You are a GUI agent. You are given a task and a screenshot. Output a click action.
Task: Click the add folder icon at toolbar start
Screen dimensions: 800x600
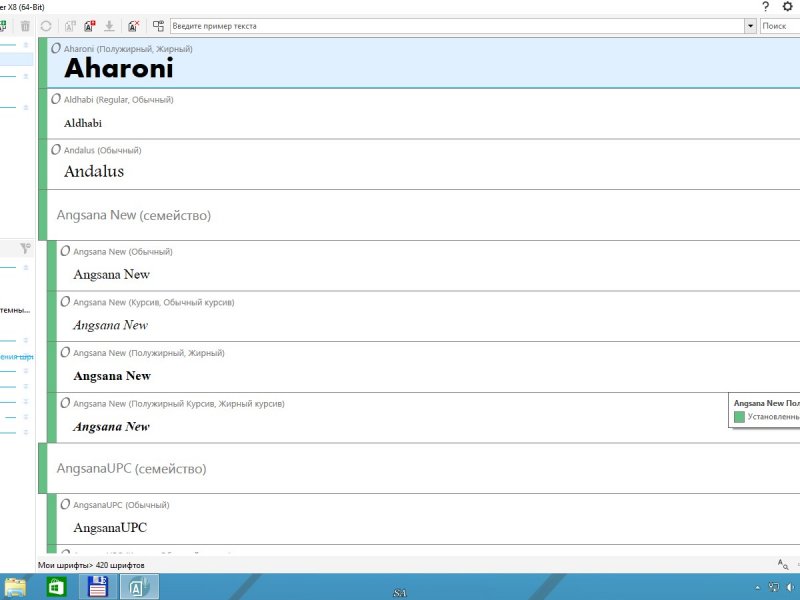(x=3, y=26)
